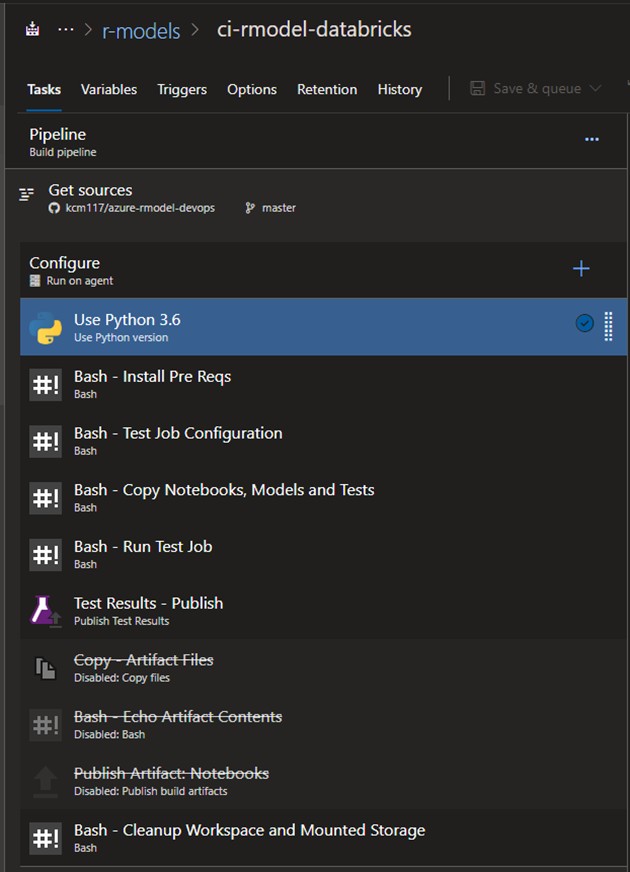Add a task to Configure job

pyautogui.click(x=581, y=269)
